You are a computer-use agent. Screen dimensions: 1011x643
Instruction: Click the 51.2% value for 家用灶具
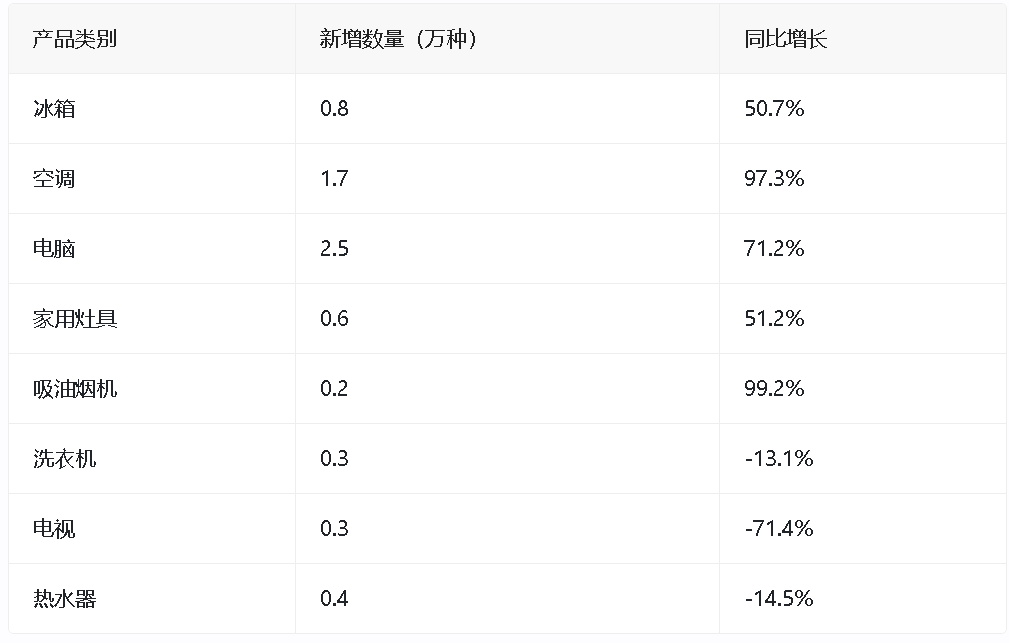(774, 319)
